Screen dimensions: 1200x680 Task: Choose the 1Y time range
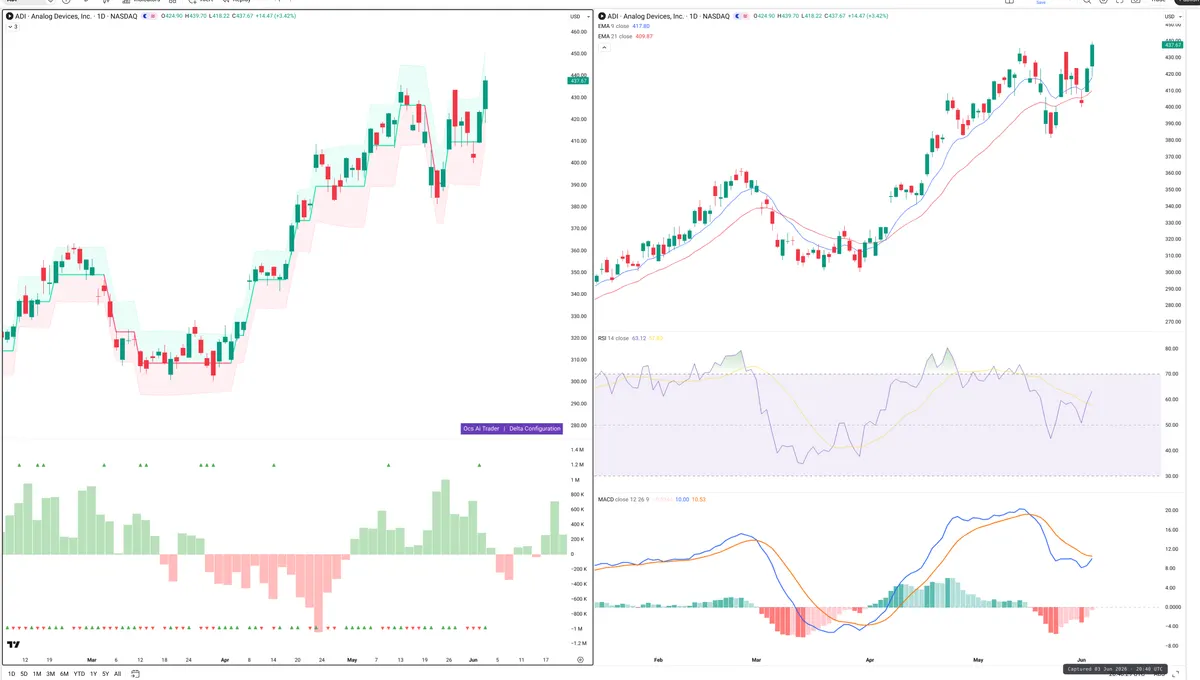click(x=93, y=674)
